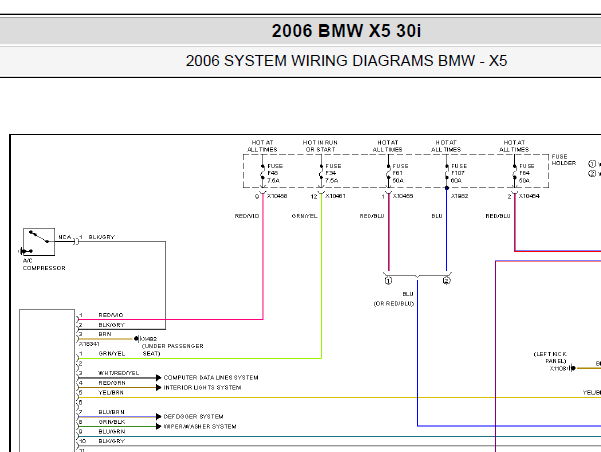The height and width of the screenshot is (452, 601).
Task: Click the ground symbol at X492
Action: coord(137,339)
